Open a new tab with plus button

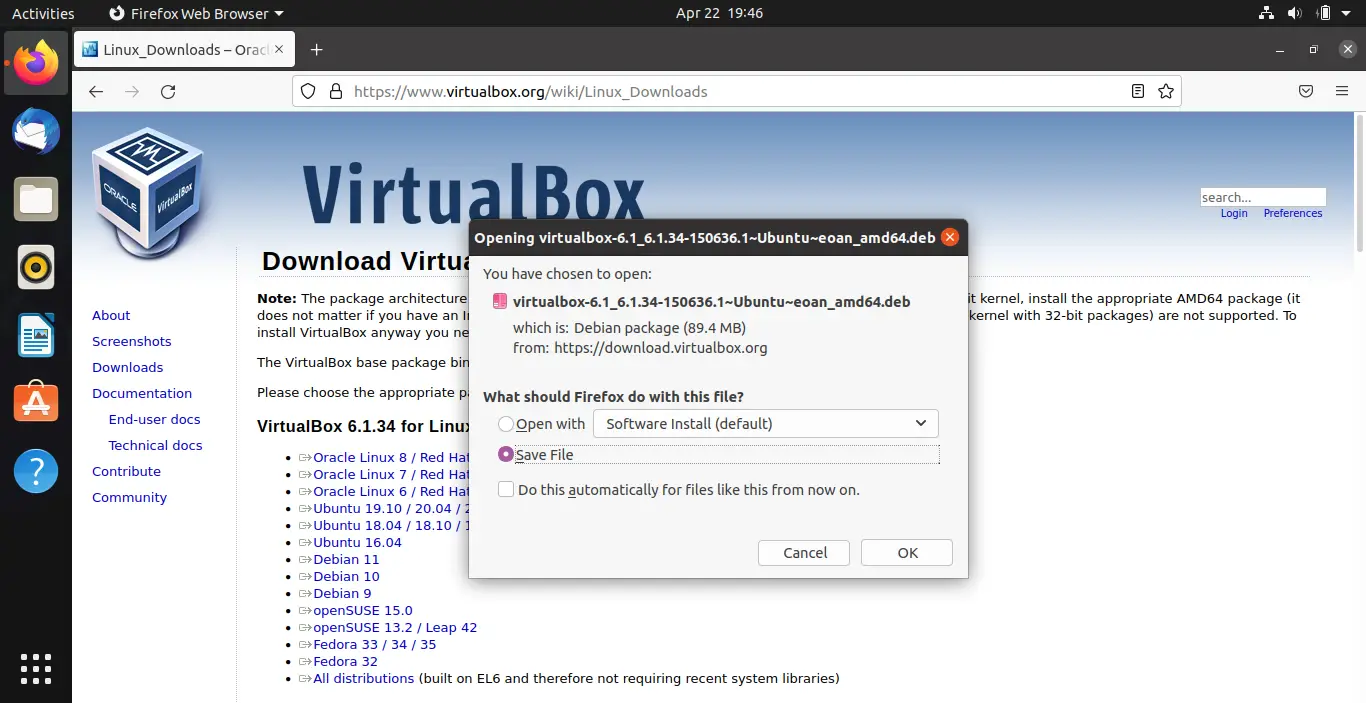click(x=317, y=50)
